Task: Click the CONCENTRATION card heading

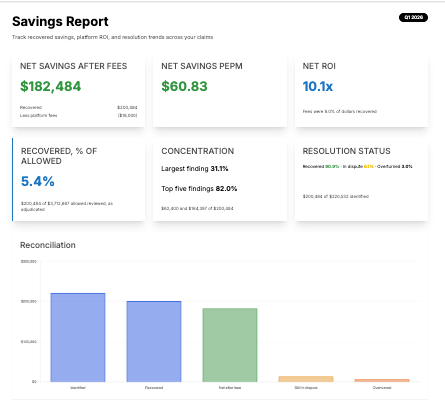Action: (x=198, y=151)
